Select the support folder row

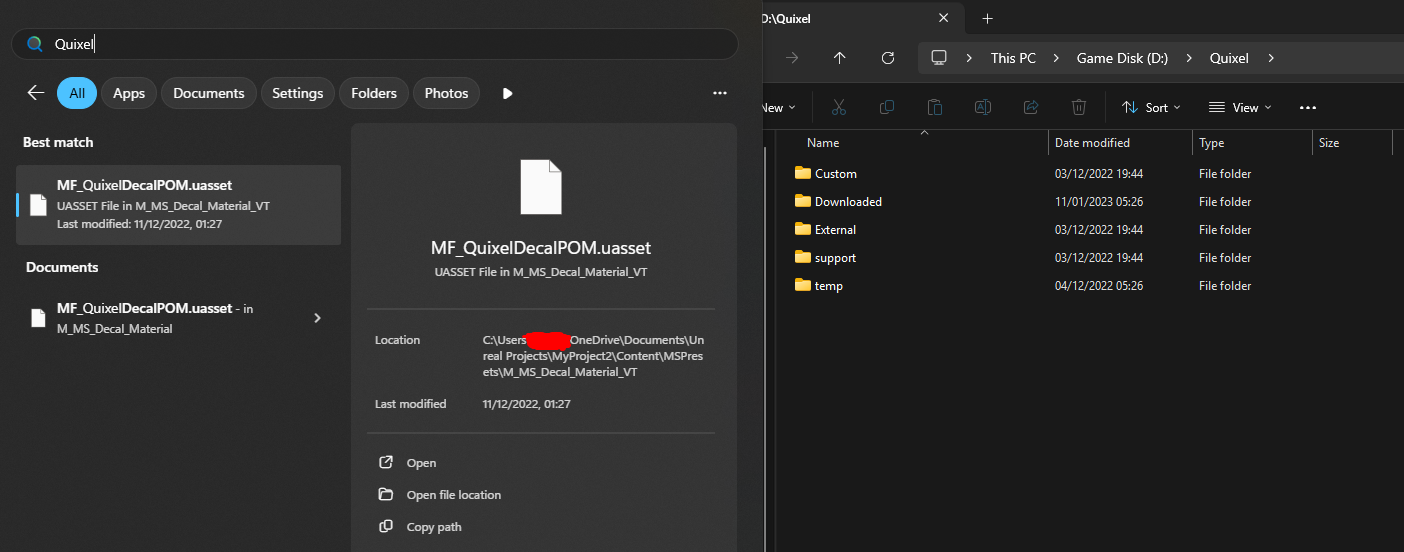[x=1090, y=257]
